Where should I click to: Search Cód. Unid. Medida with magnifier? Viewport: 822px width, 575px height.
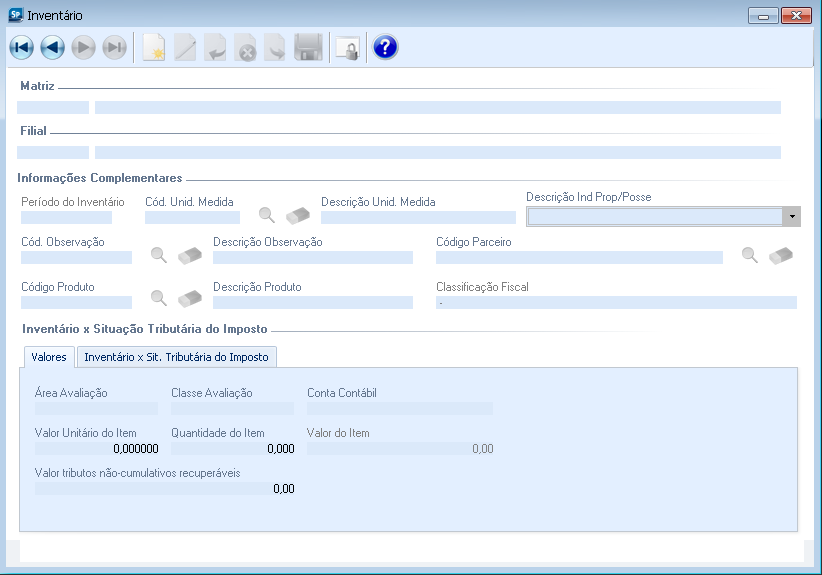click(x=267, y=214)
